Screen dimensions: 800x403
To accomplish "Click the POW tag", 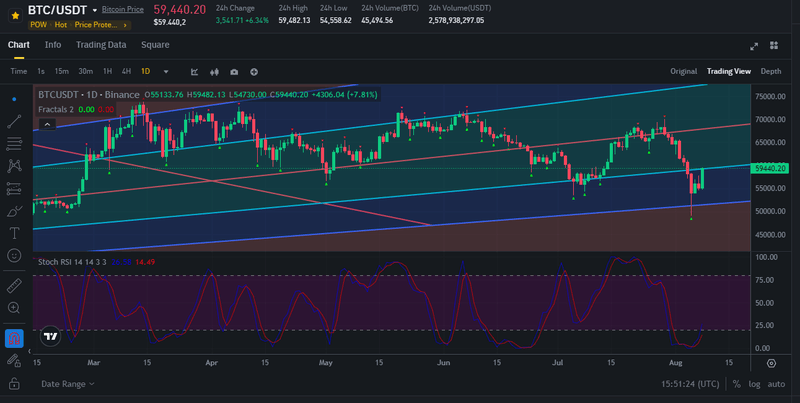I will [39, 24].
